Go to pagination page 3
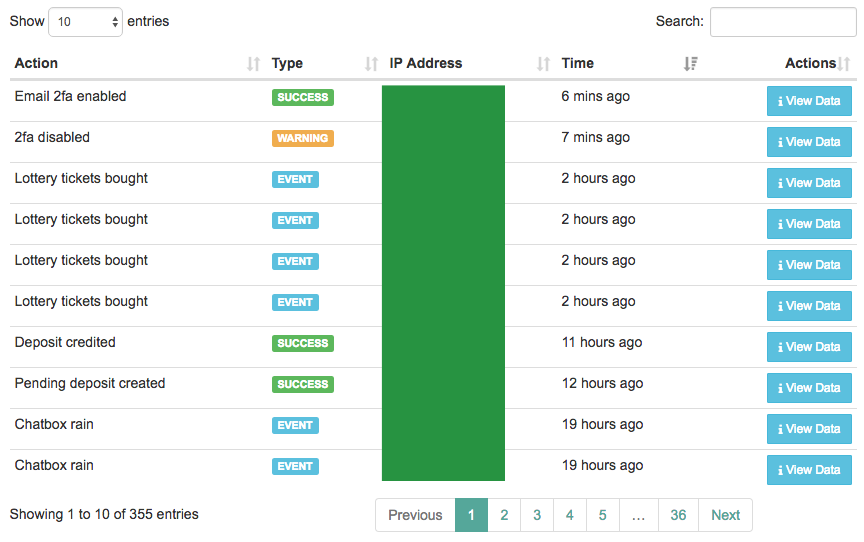Image resolution: width=864 pixels, height=542 pixels. [537, 515]
